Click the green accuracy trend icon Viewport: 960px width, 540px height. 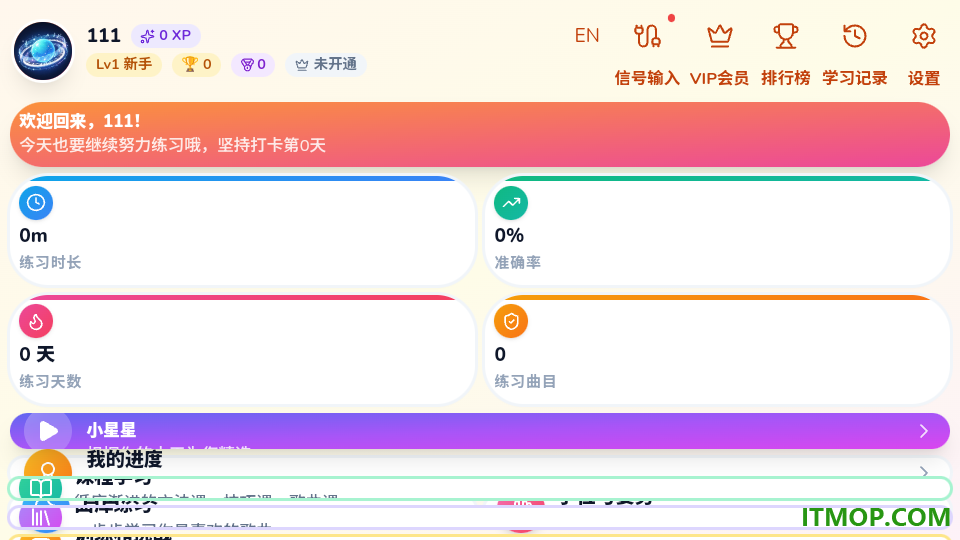[x=511, y=203]
